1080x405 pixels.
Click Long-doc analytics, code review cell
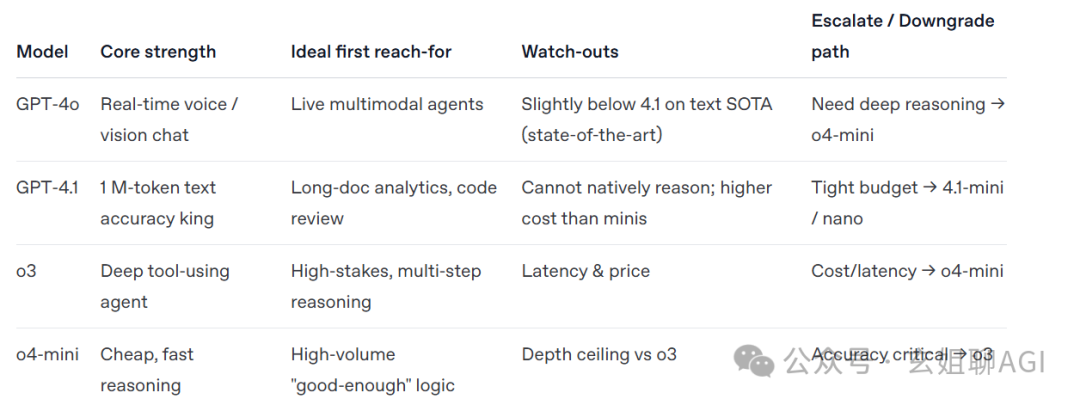pos(393,203)
